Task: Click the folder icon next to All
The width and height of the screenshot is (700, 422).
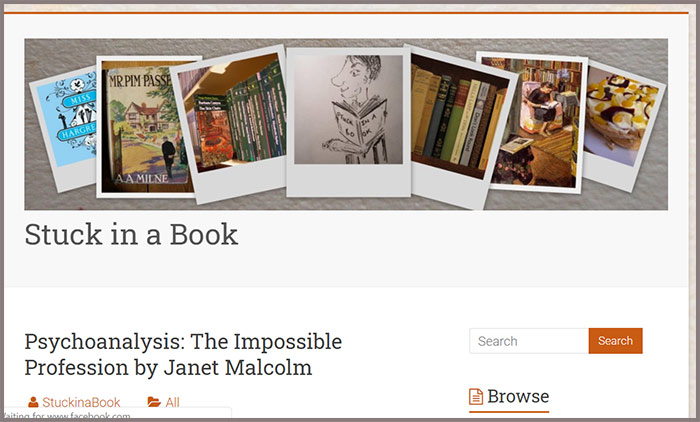Action: [154, 402]
